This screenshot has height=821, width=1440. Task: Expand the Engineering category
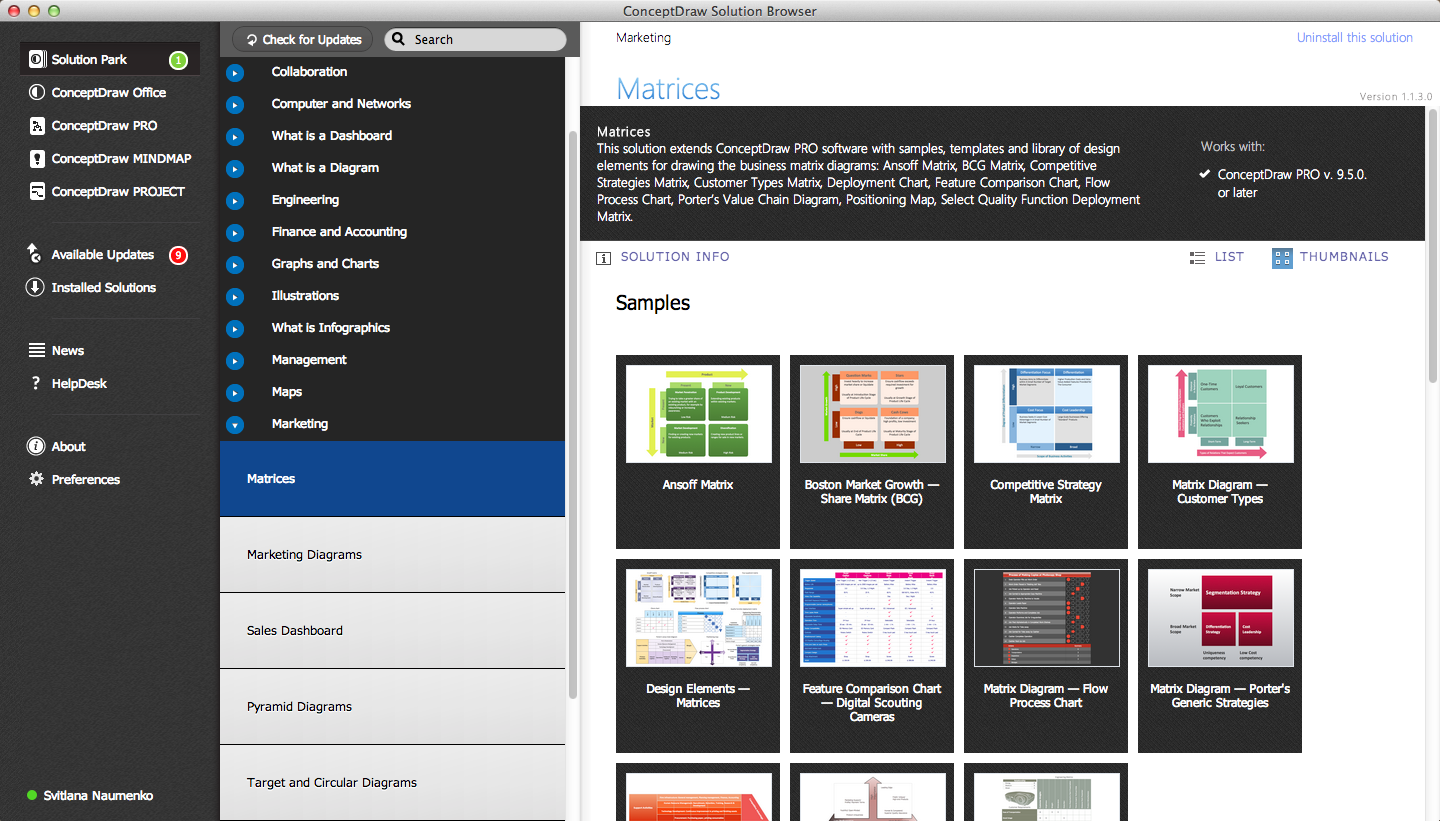pyautogui.click(x=235, y=201)
